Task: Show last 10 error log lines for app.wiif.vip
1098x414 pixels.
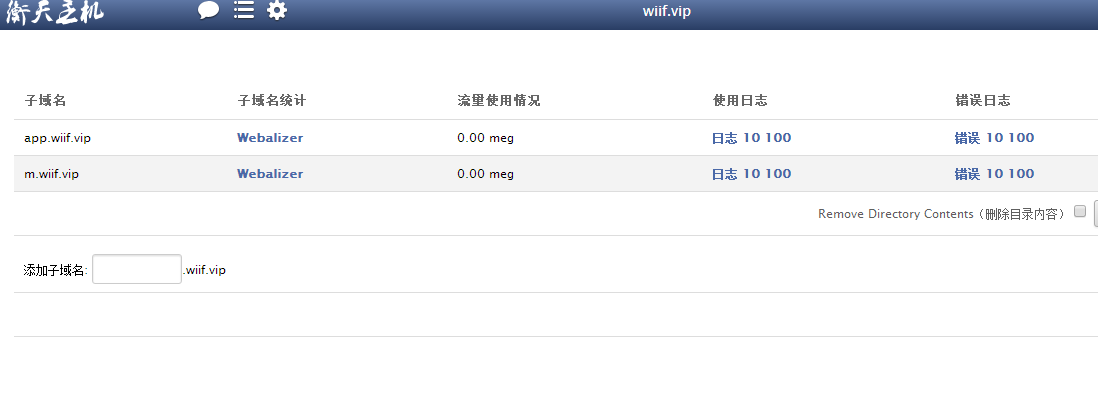Action: click(x=994, y=138)
